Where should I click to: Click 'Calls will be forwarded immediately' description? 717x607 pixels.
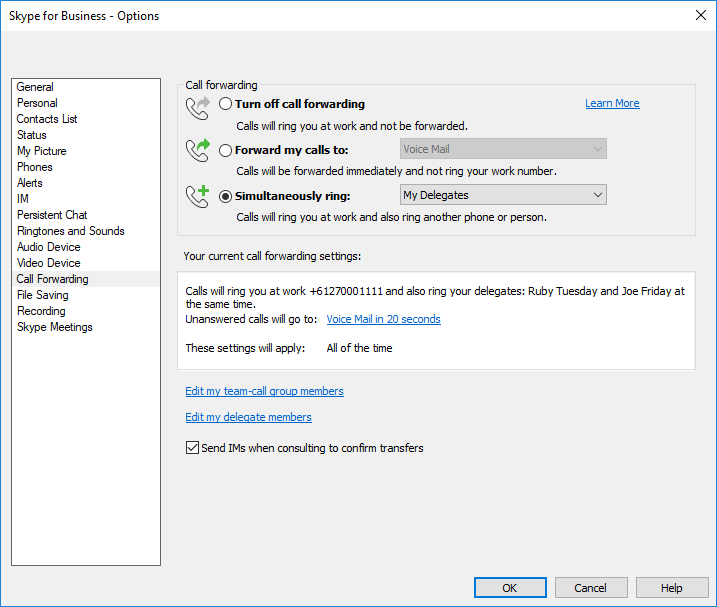click(x=396, y=171)
